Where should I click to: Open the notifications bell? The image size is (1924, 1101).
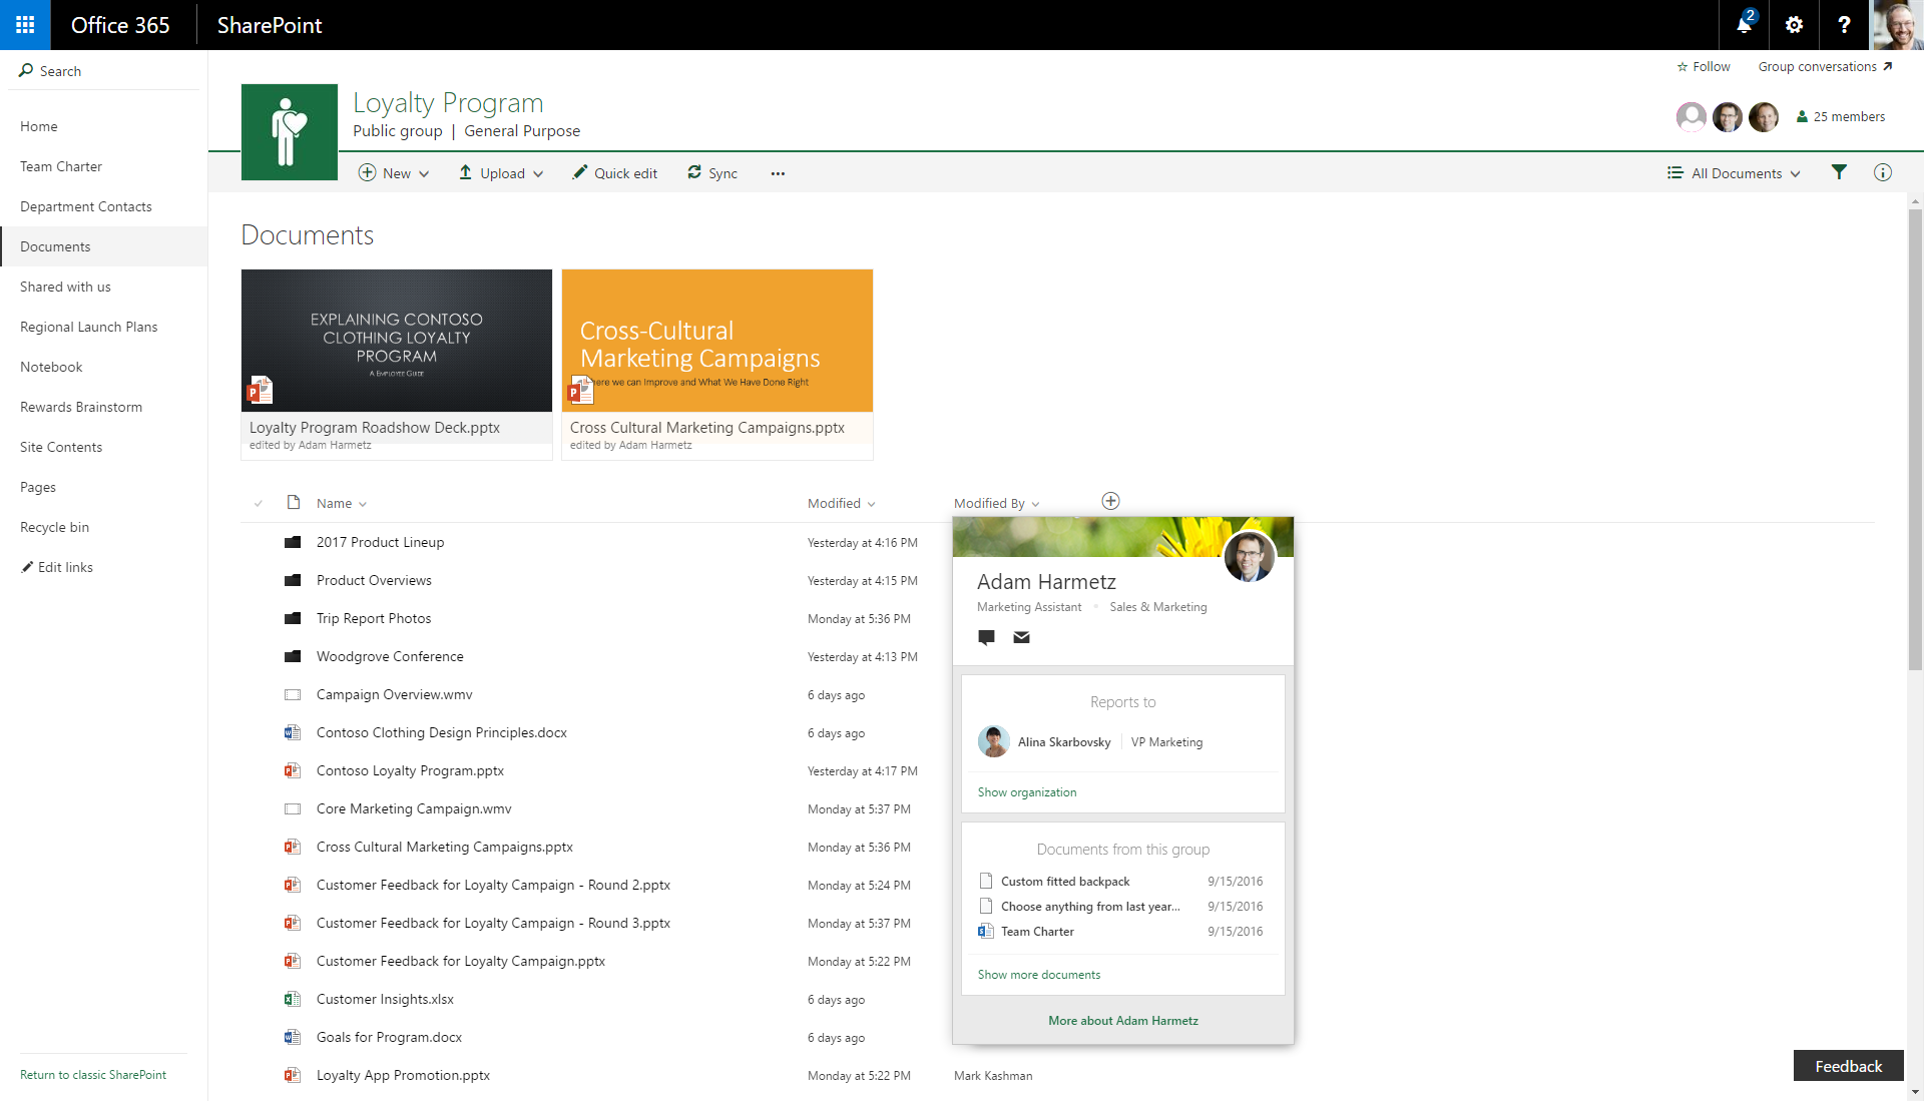pos(1744,25)
